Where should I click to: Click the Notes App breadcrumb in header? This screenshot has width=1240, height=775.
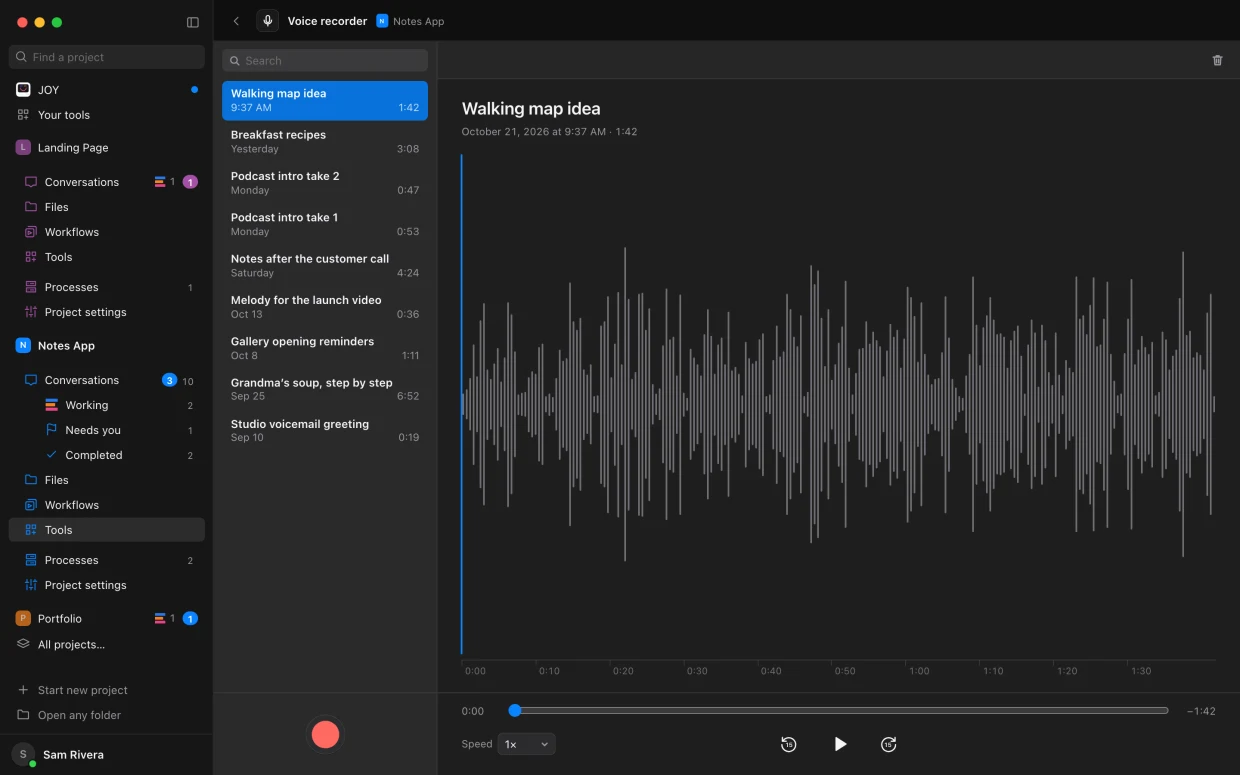click(x=410, y=21)
